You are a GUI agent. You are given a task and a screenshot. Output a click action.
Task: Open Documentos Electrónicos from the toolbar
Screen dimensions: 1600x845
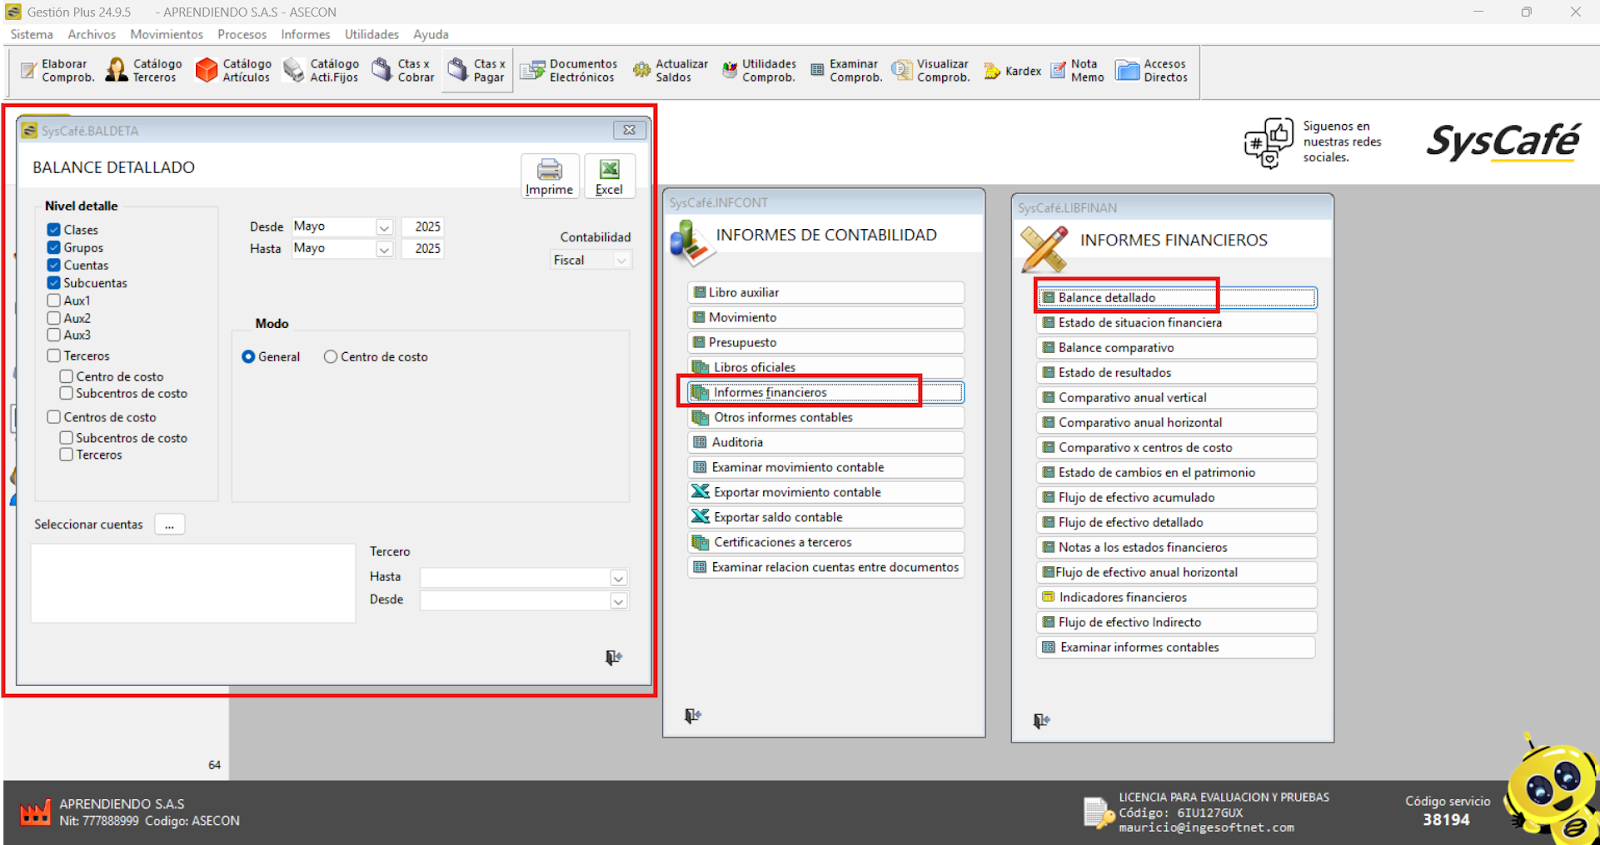pyautogui.click(x=568, y=70)
